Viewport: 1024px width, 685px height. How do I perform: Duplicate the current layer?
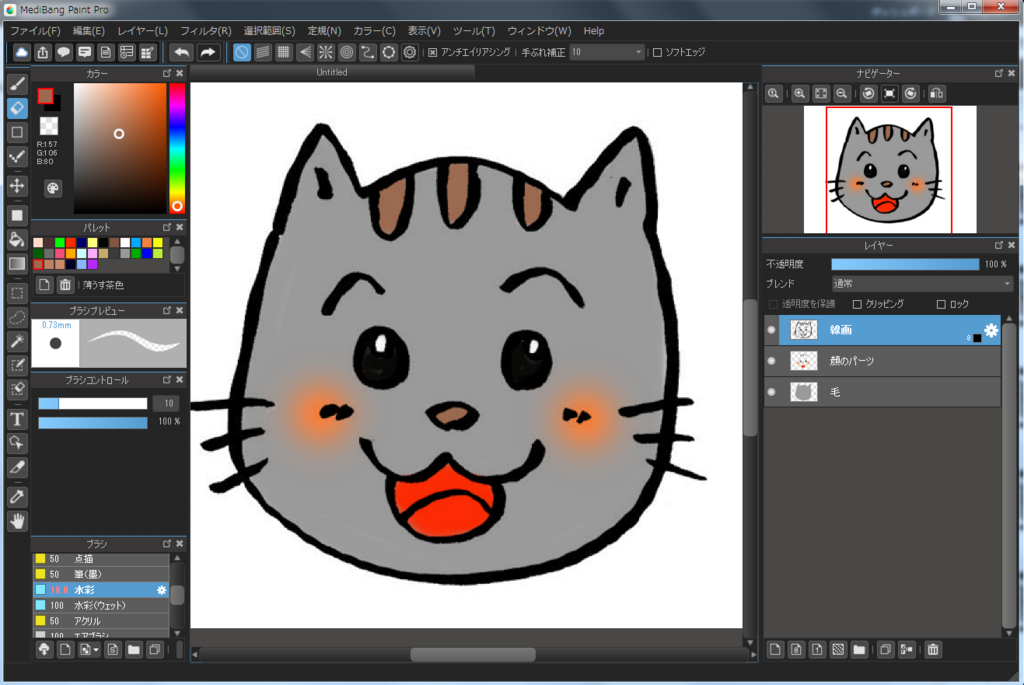[x=885, y=649]
